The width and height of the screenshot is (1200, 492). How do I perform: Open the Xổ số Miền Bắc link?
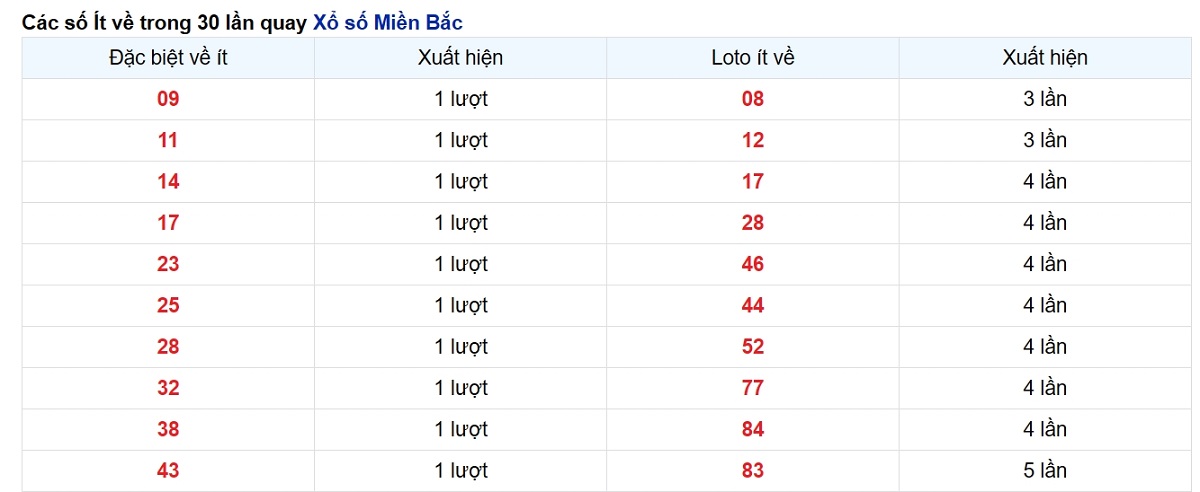(387, 21)
